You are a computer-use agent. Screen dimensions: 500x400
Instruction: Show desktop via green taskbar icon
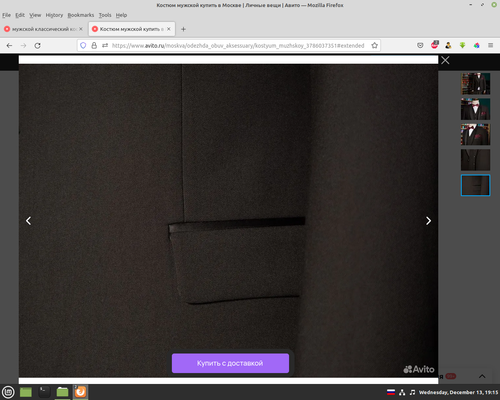coord(26,392)
